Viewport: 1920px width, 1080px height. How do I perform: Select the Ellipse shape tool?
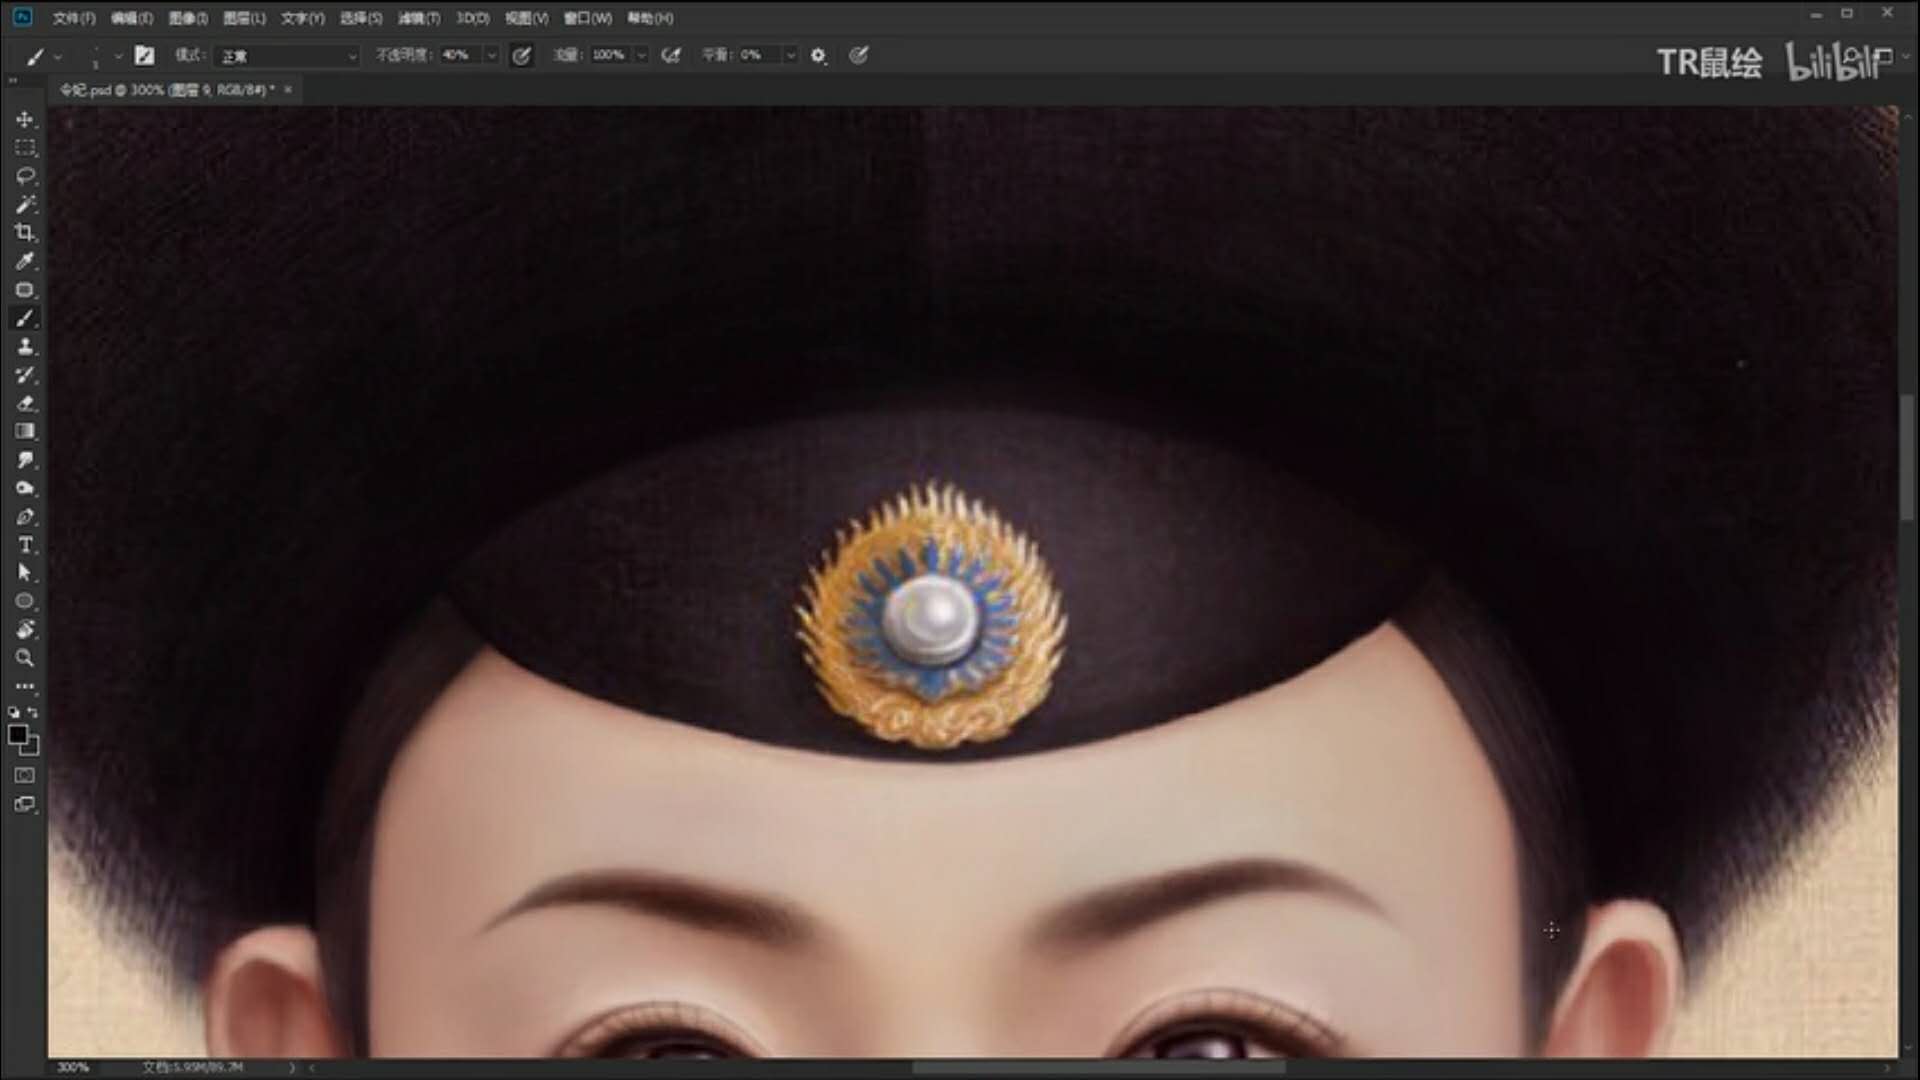pyautogui.click(x=25, y=601)
